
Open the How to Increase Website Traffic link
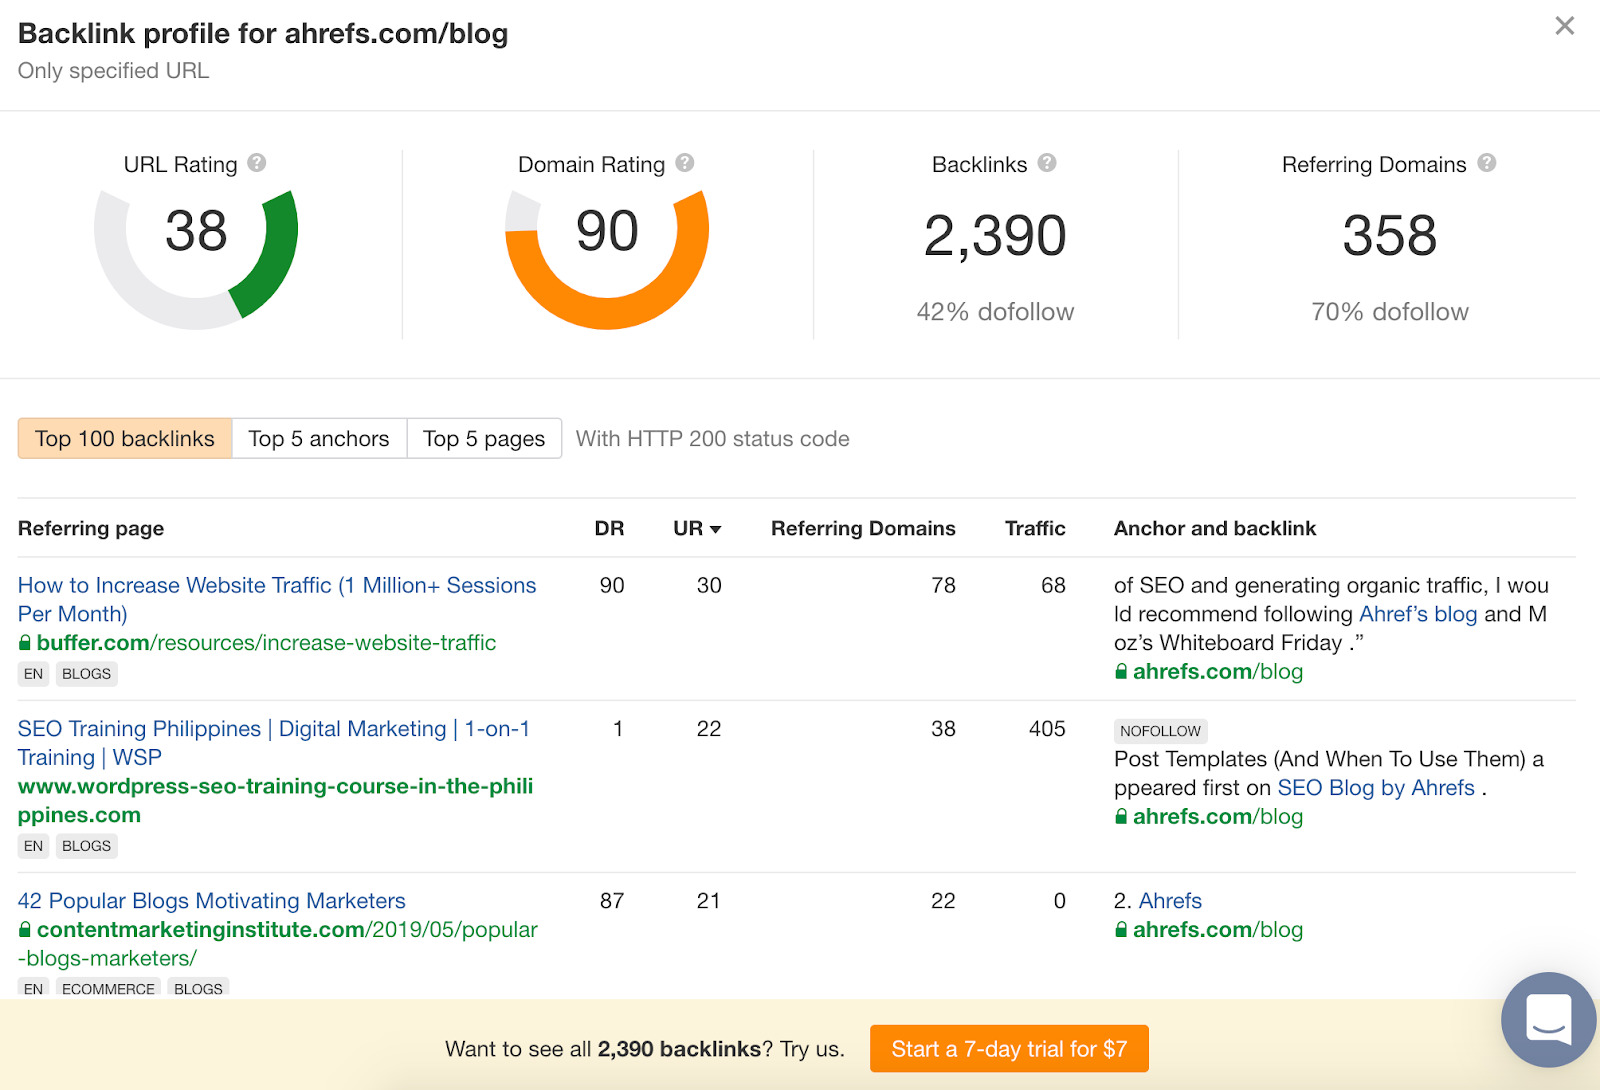(277, 585)
